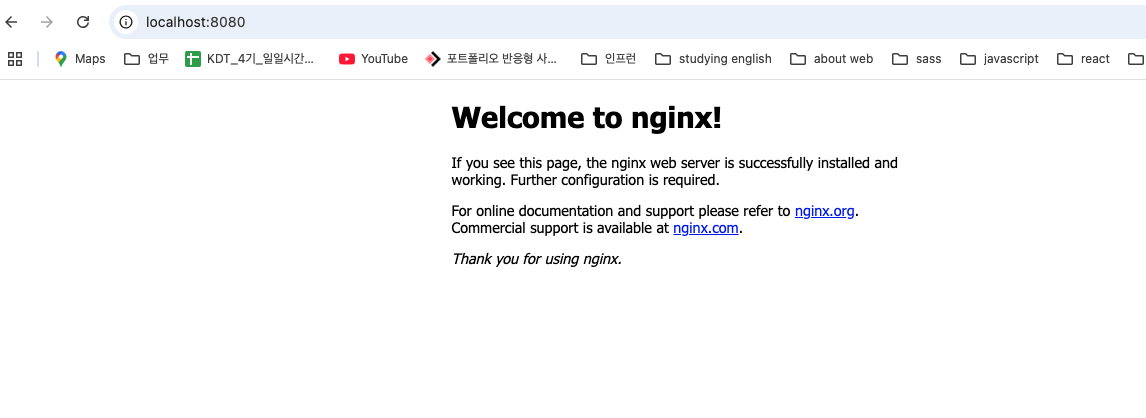View site information icon beside localhost:8080
This screenshot has width=1146, height=418.
coord(126,22)
